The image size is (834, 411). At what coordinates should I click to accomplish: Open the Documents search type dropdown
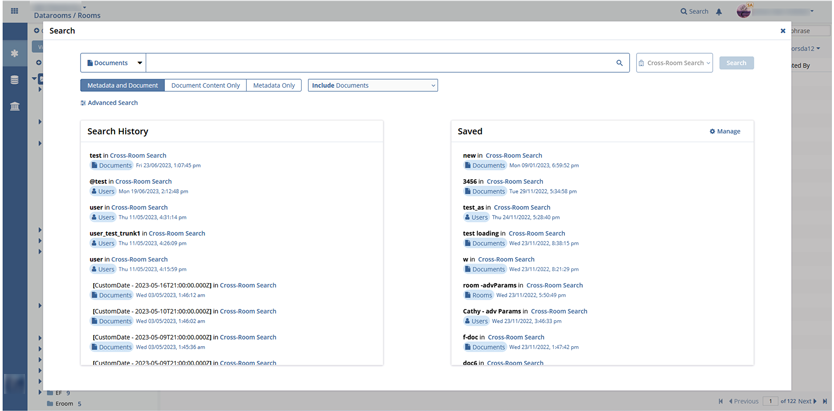coord(113,63)
